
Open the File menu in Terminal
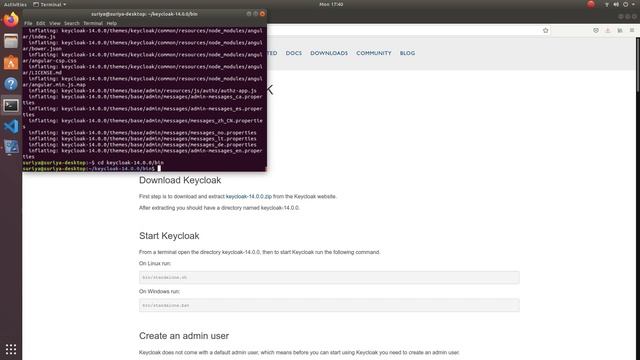[28, 23]
